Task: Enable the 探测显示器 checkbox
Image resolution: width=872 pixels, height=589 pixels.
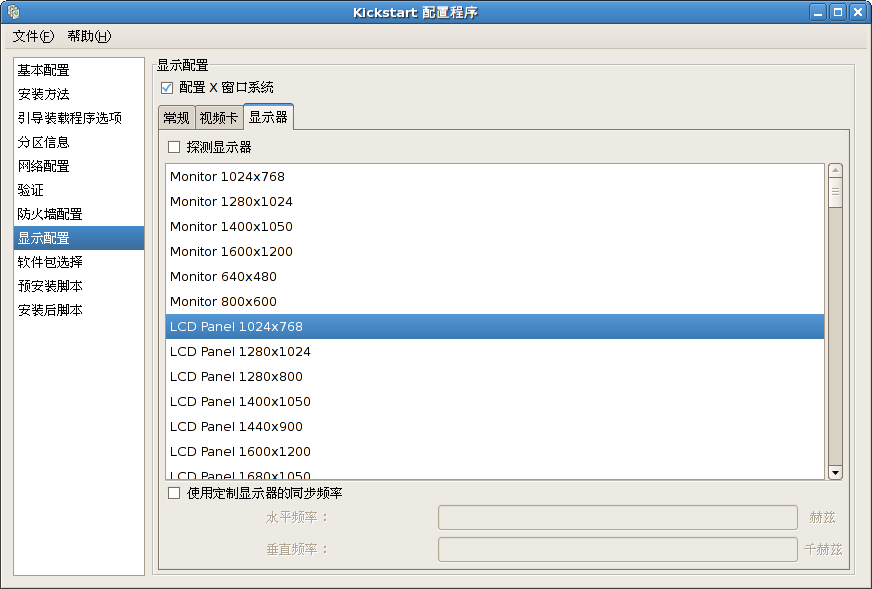Action: tap(174, 147)
